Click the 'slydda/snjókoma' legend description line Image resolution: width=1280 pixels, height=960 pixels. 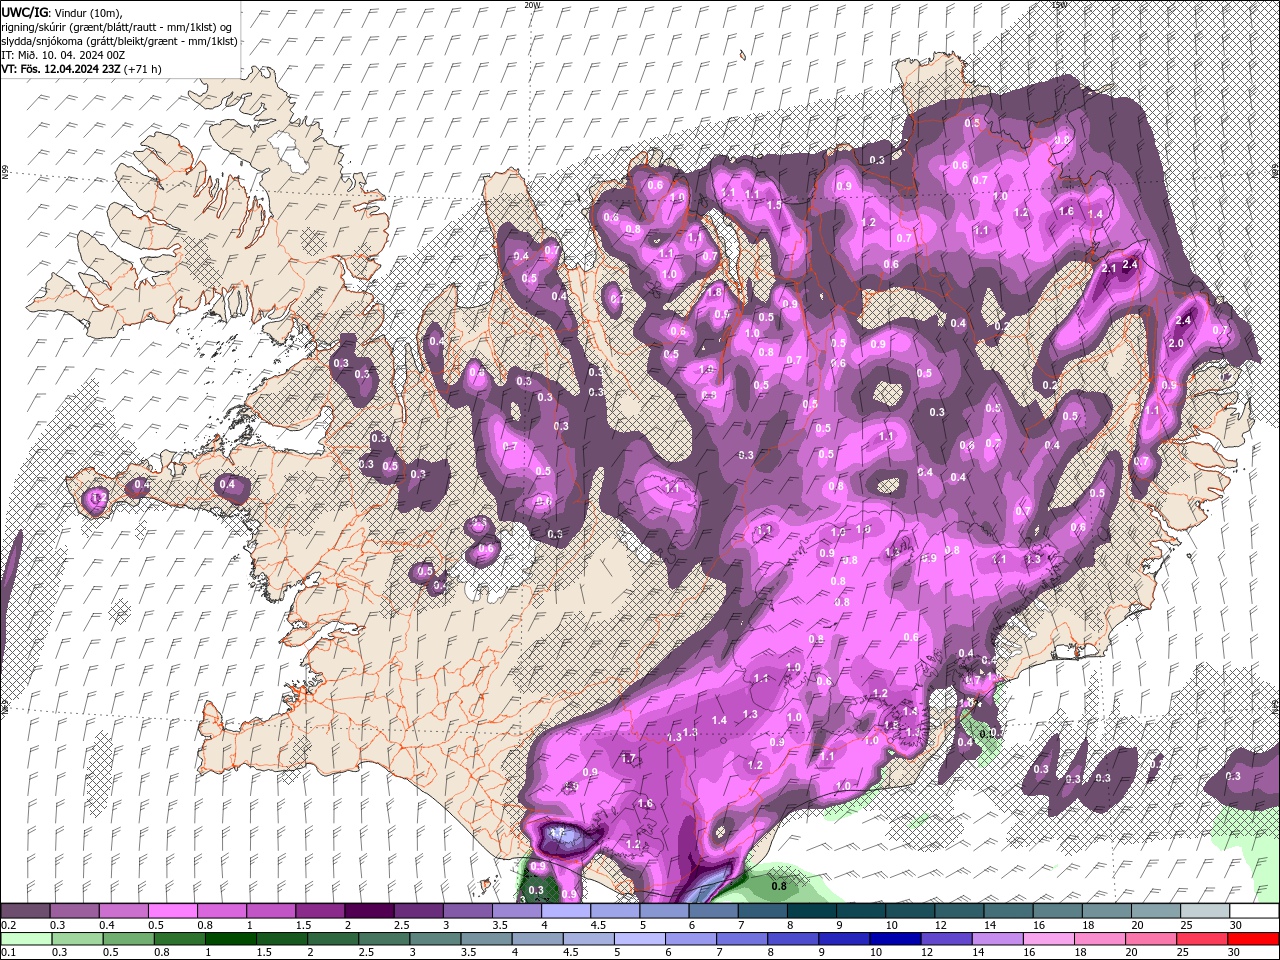click(119, 41)
